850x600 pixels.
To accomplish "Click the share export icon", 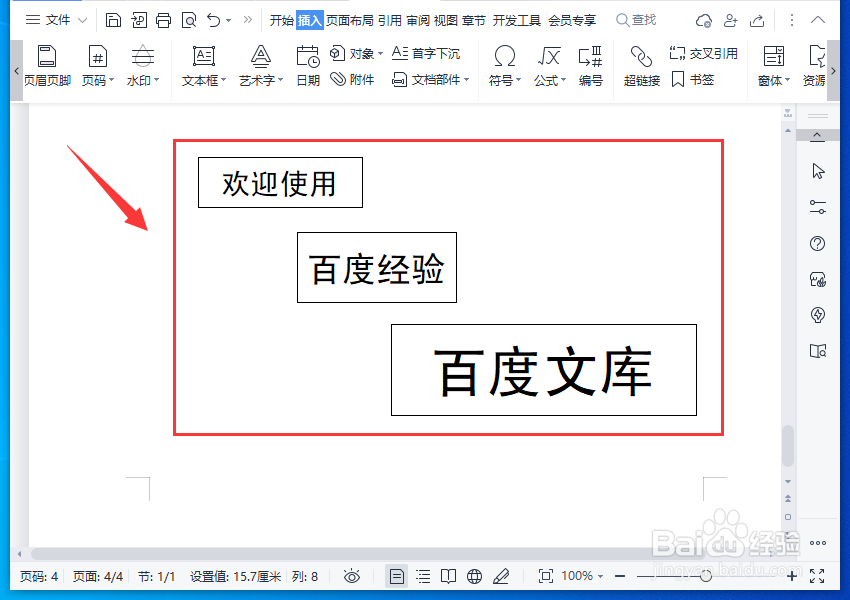I will (757, 21).
